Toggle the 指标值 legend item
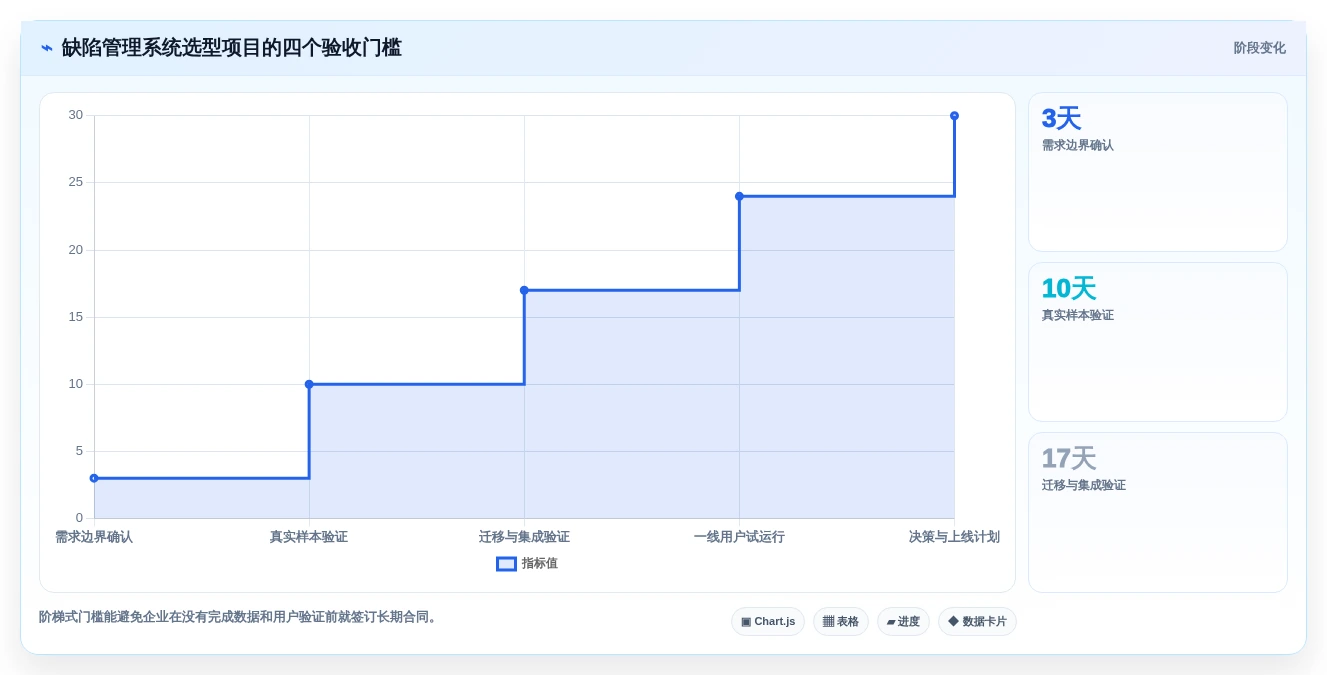This screenshot has height=675, width=1327. (x=527, y=564)
